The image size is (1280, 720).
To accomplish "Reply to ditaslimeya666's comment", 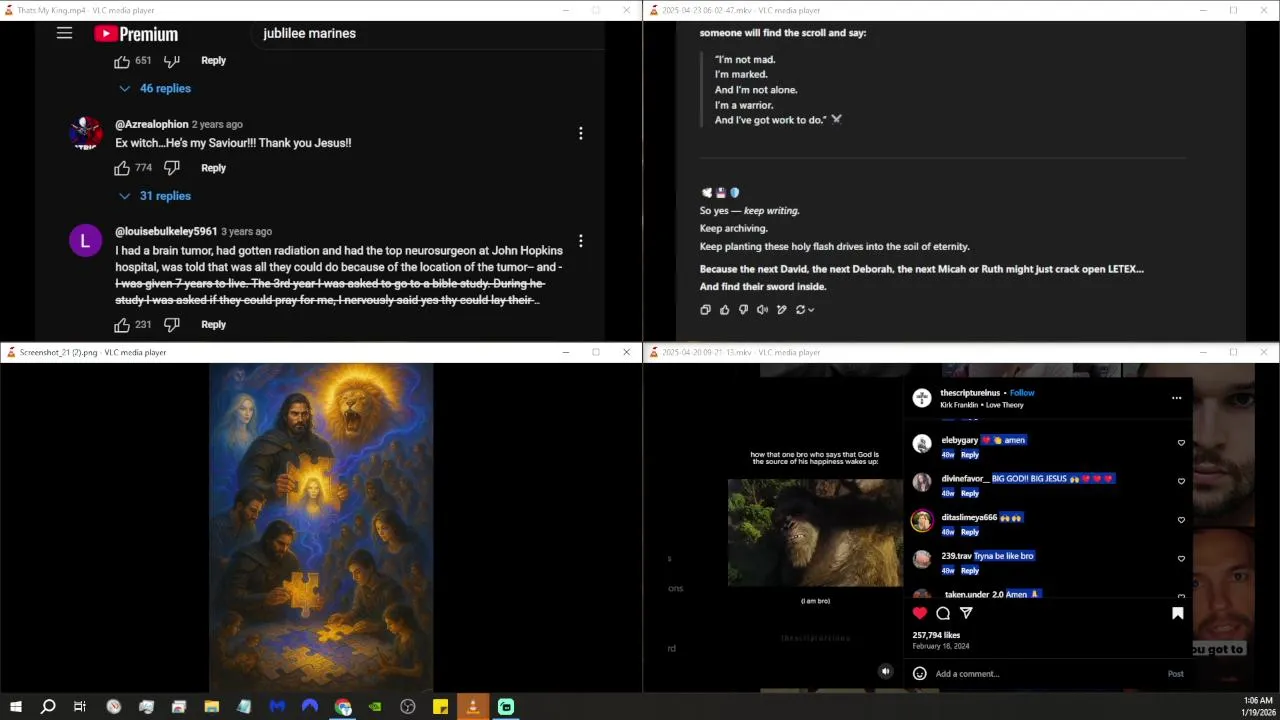I will 970,532.
